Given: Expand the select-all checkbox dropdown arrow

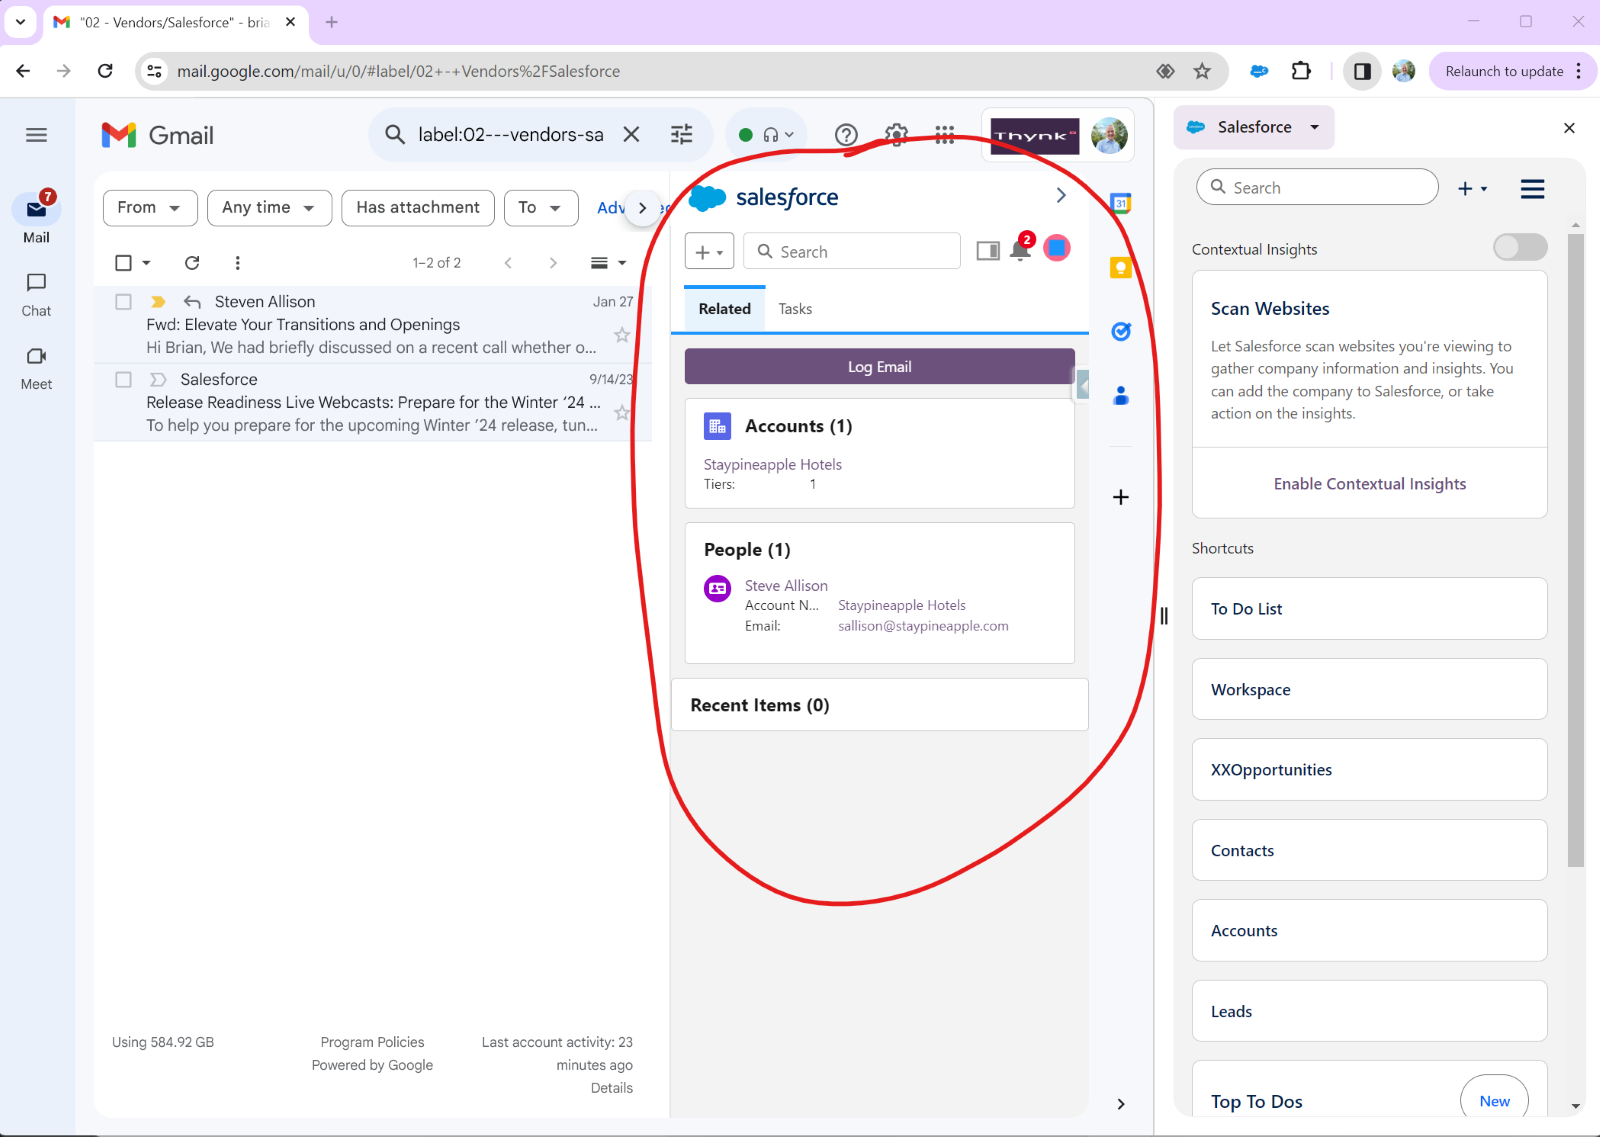Looking at the screenshot, I should coord(146,263).
